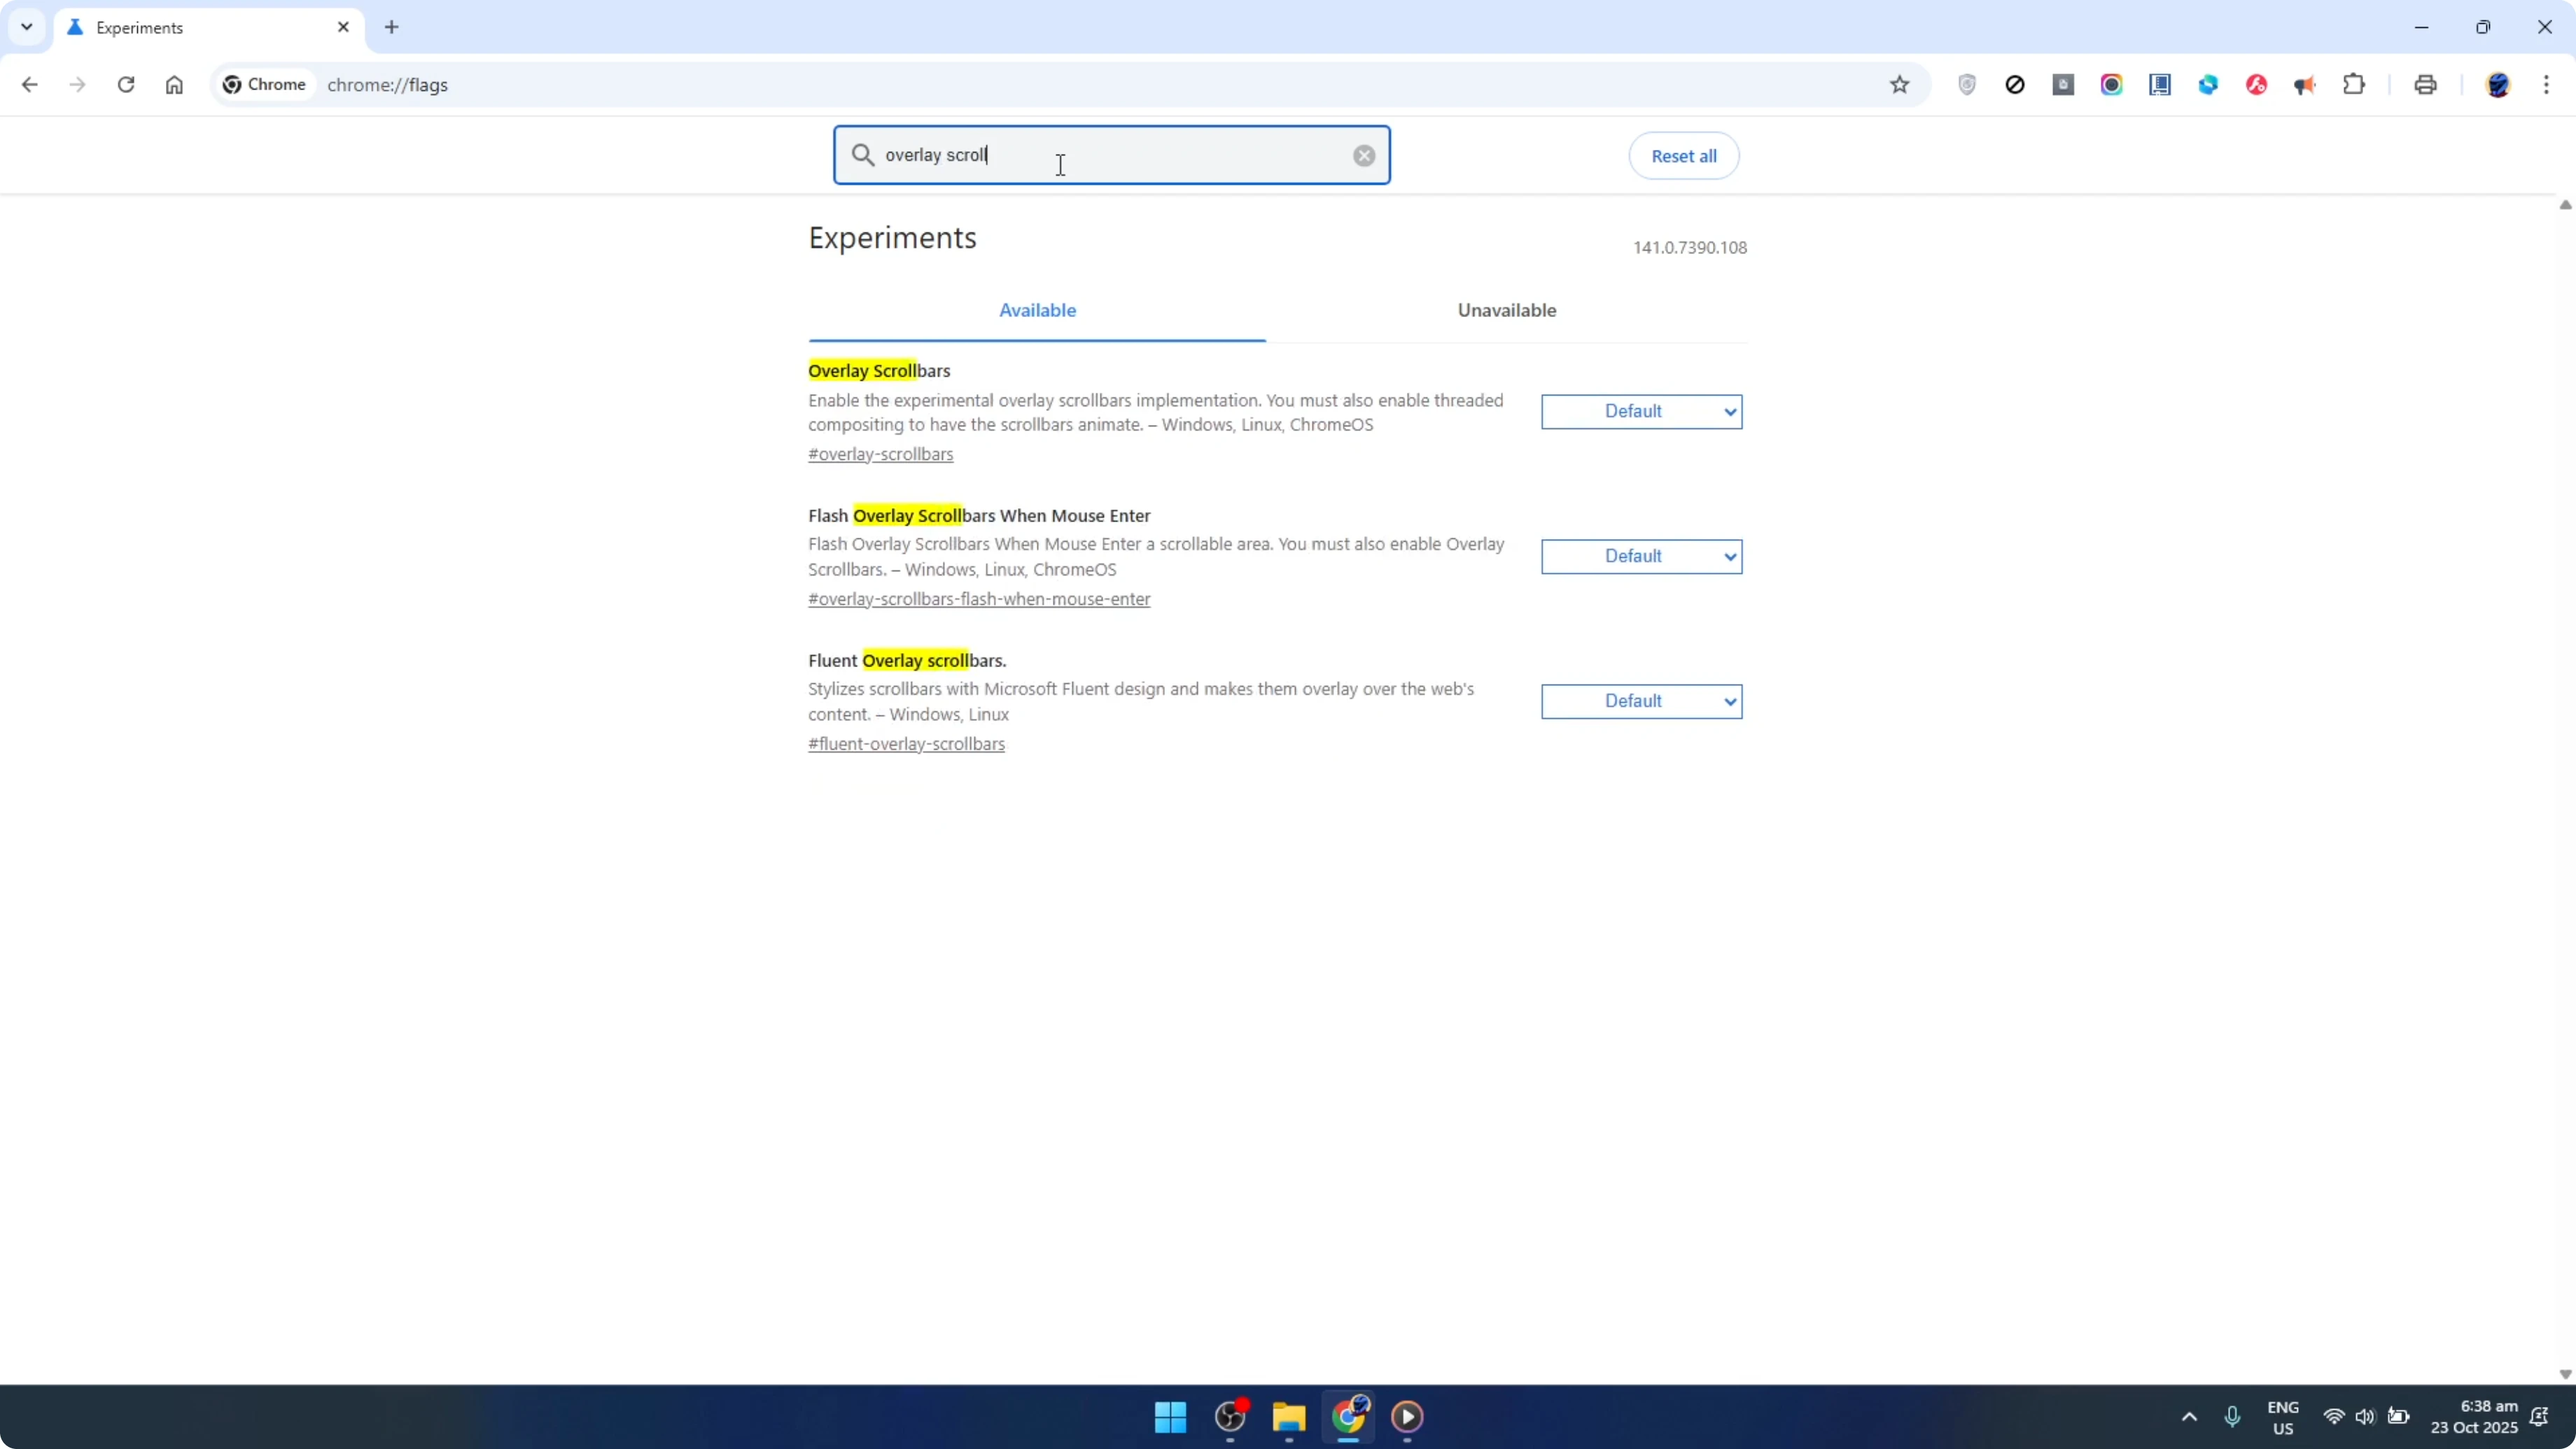Viewport: 2576px width, 1449px height.
Task: Click the megaphone announcement icon
Action: click(x=2304, y=85)
